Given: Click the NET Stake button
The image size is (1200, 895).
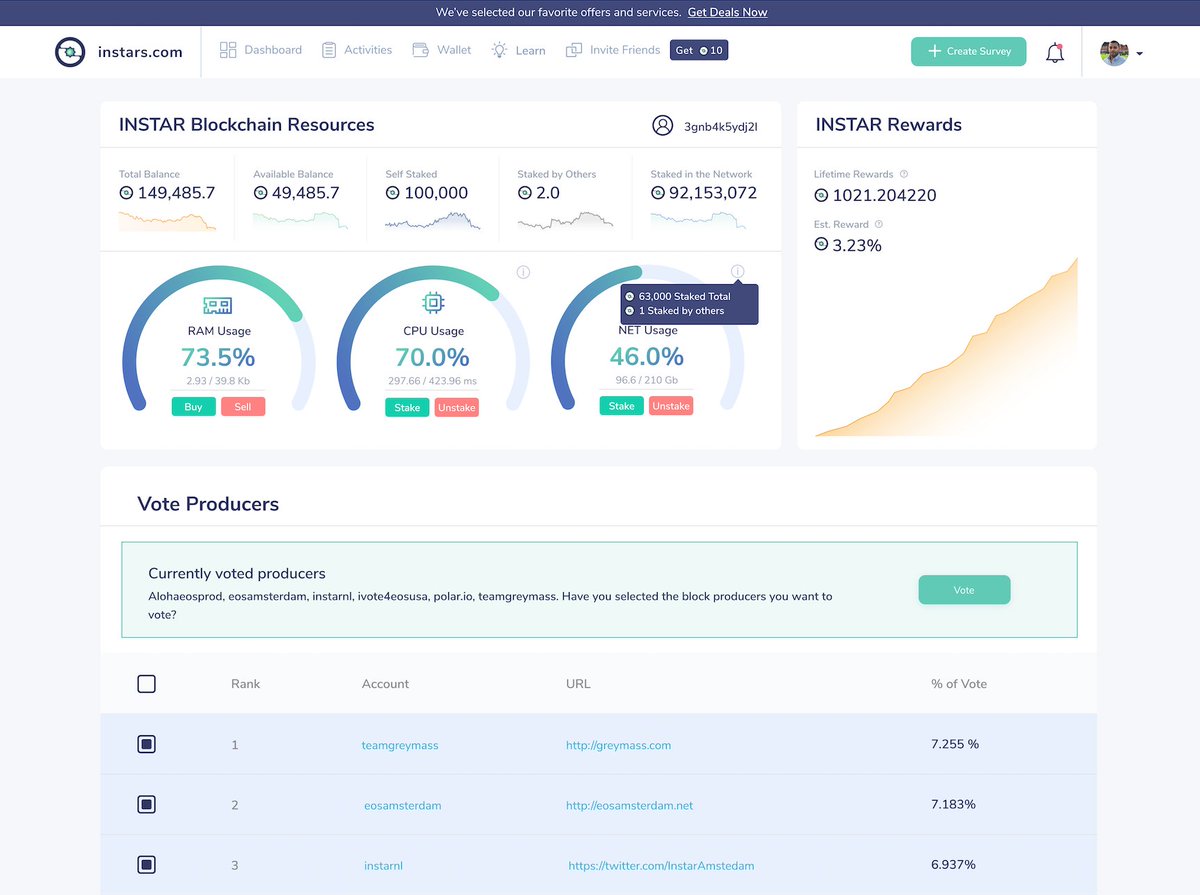Looking at the screenshot, I should click(621, 406).
